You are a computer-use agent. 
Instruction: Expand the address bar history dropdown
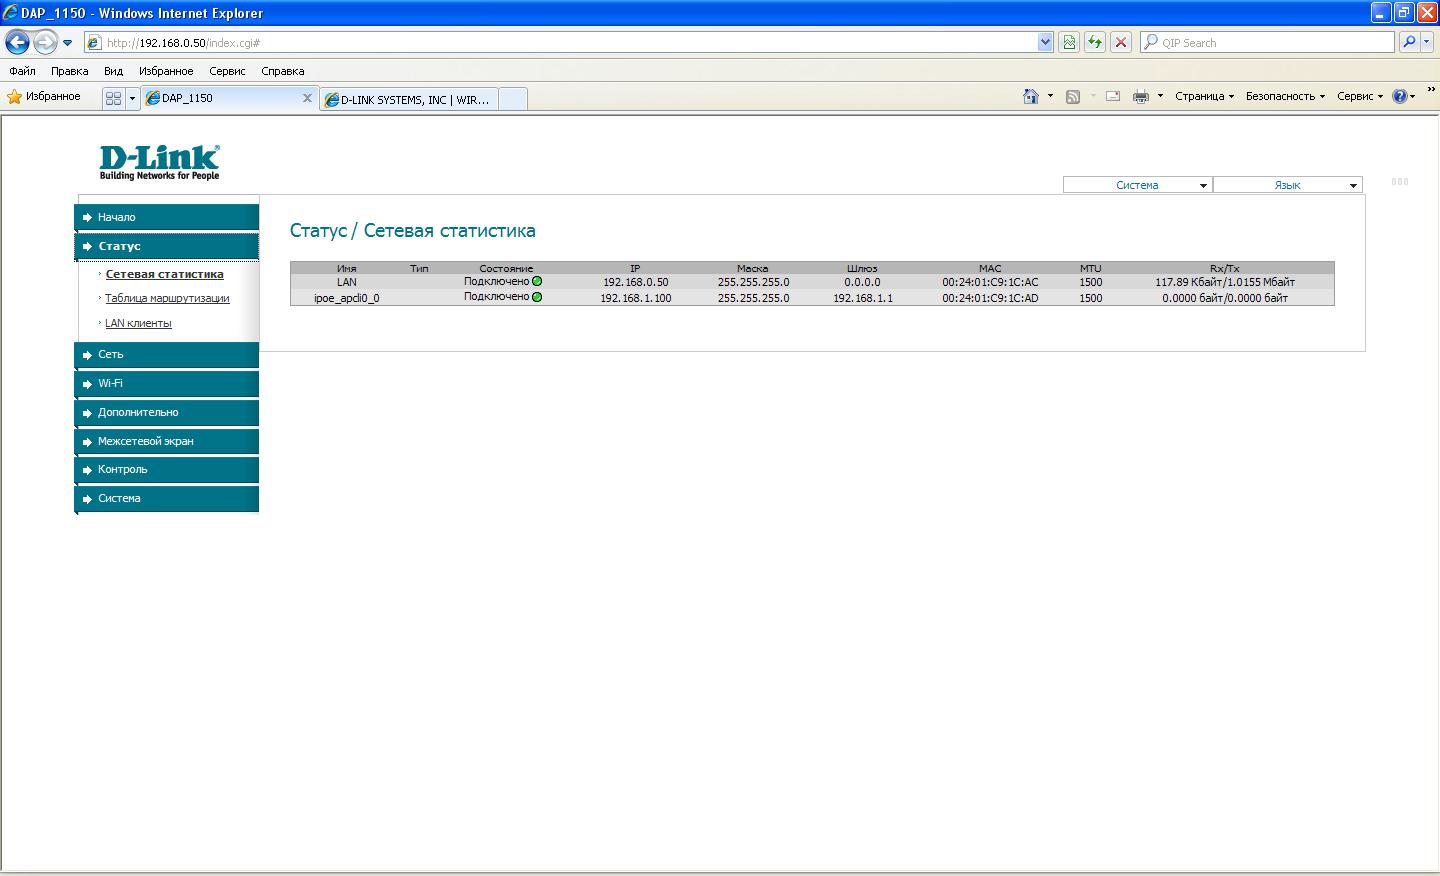point(1045,42)
